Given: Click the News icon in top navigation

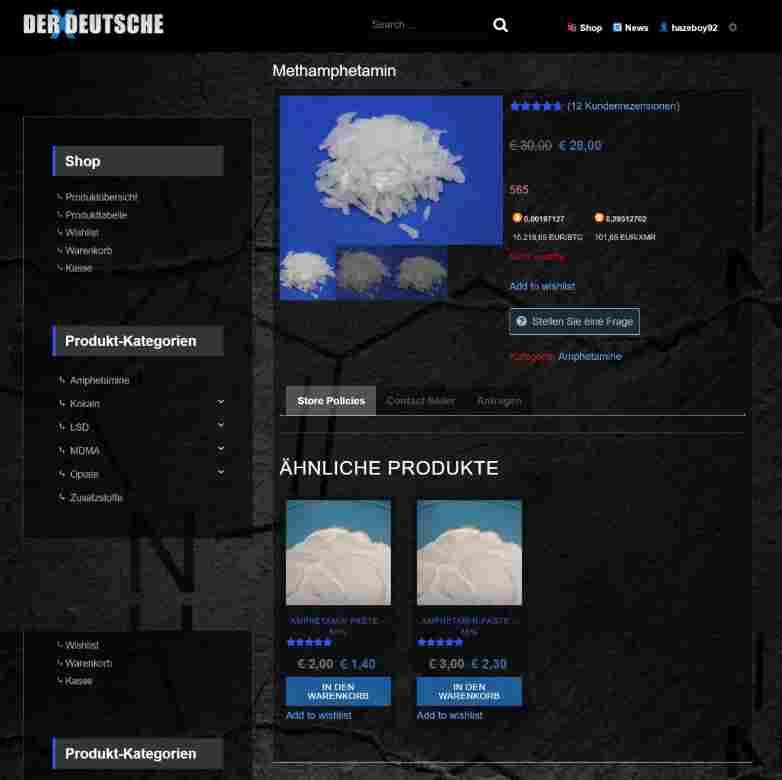Looking at the screenshot, I should tap(617, 28).
